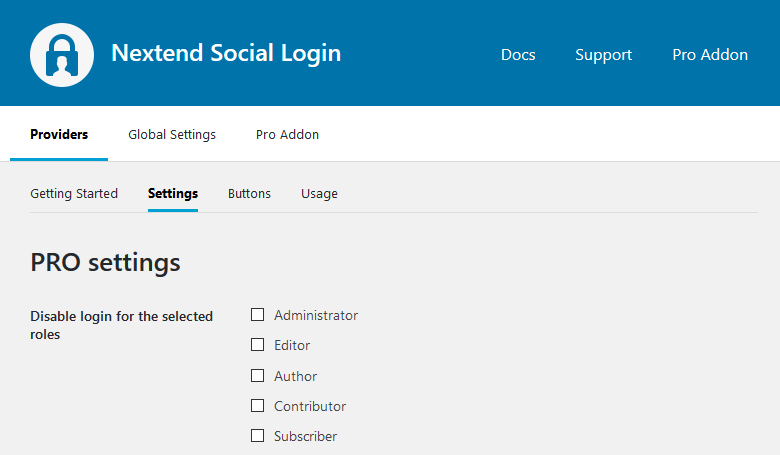Image resolution: width=780 pixels, height=455 pixels.
Task: Click the Nextend Social Login padlock logo
Action: (62, 55)
